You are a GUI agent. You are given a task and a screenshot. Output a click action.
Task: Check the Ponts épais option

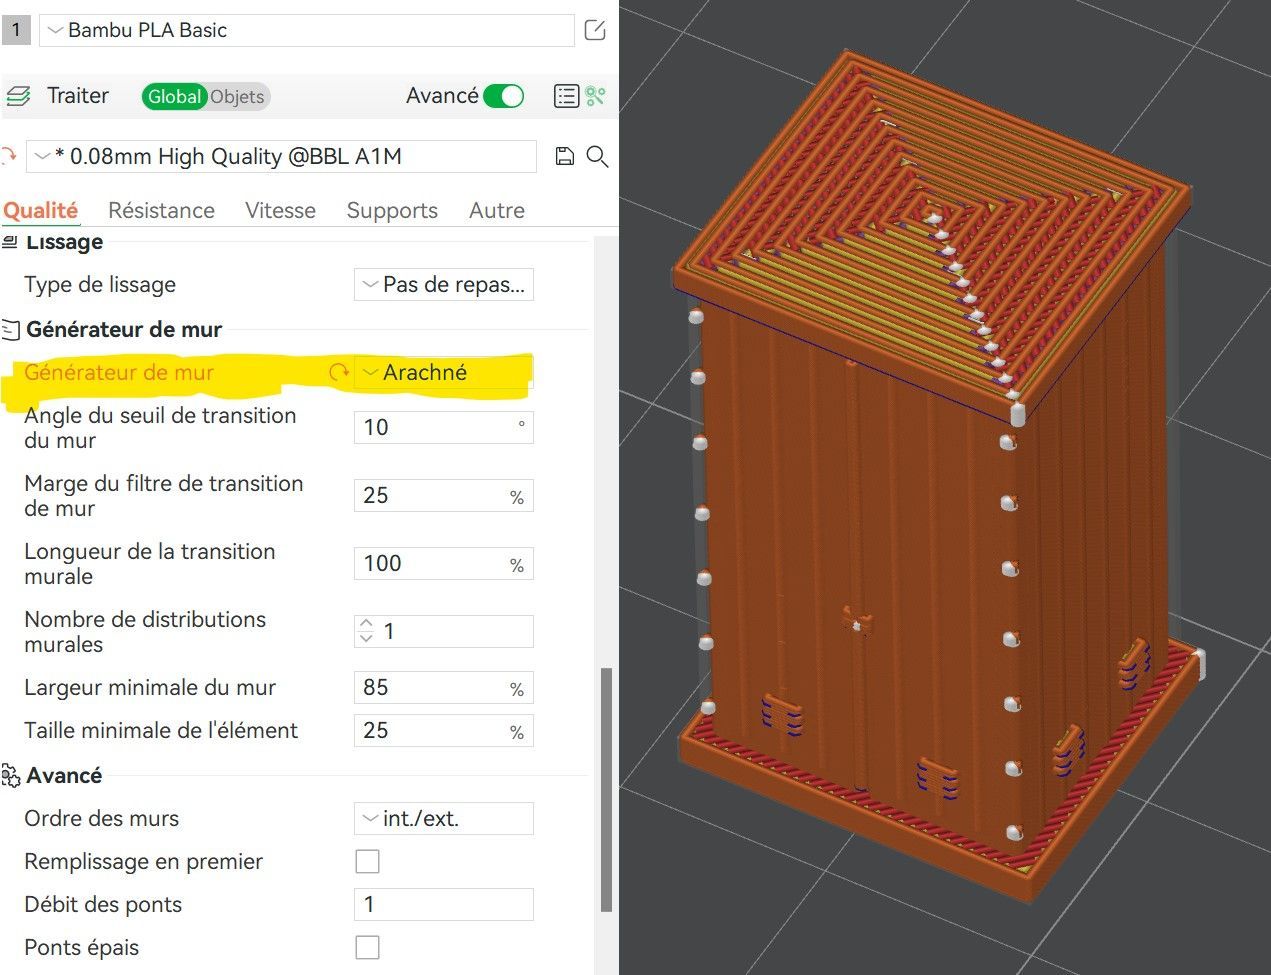coord(368,947)
